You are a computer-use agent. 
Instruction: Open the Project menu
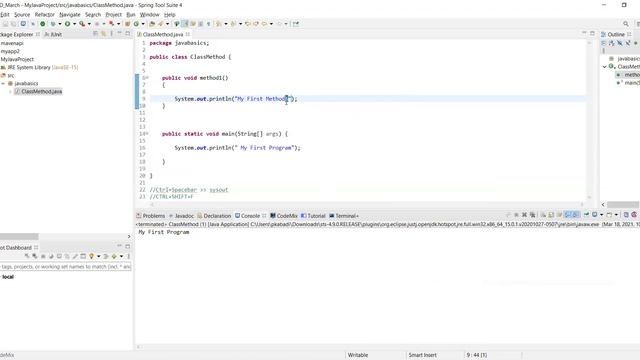click(113, 15)
